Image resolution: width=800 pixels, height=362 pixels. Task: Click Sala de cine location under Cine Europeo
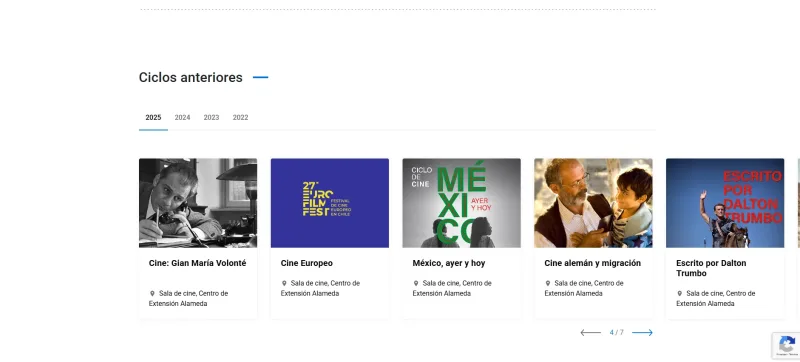[x=320, y=288]
